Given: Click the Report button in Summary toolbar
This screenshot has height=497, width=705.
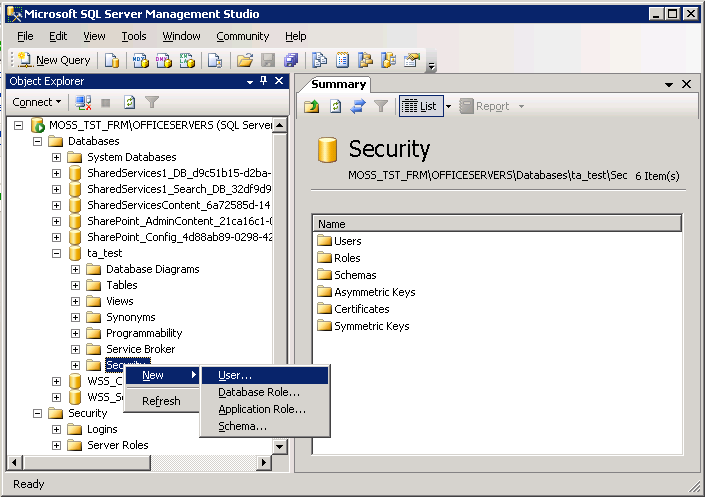Looking at the screenshot, I should point(485,107).
